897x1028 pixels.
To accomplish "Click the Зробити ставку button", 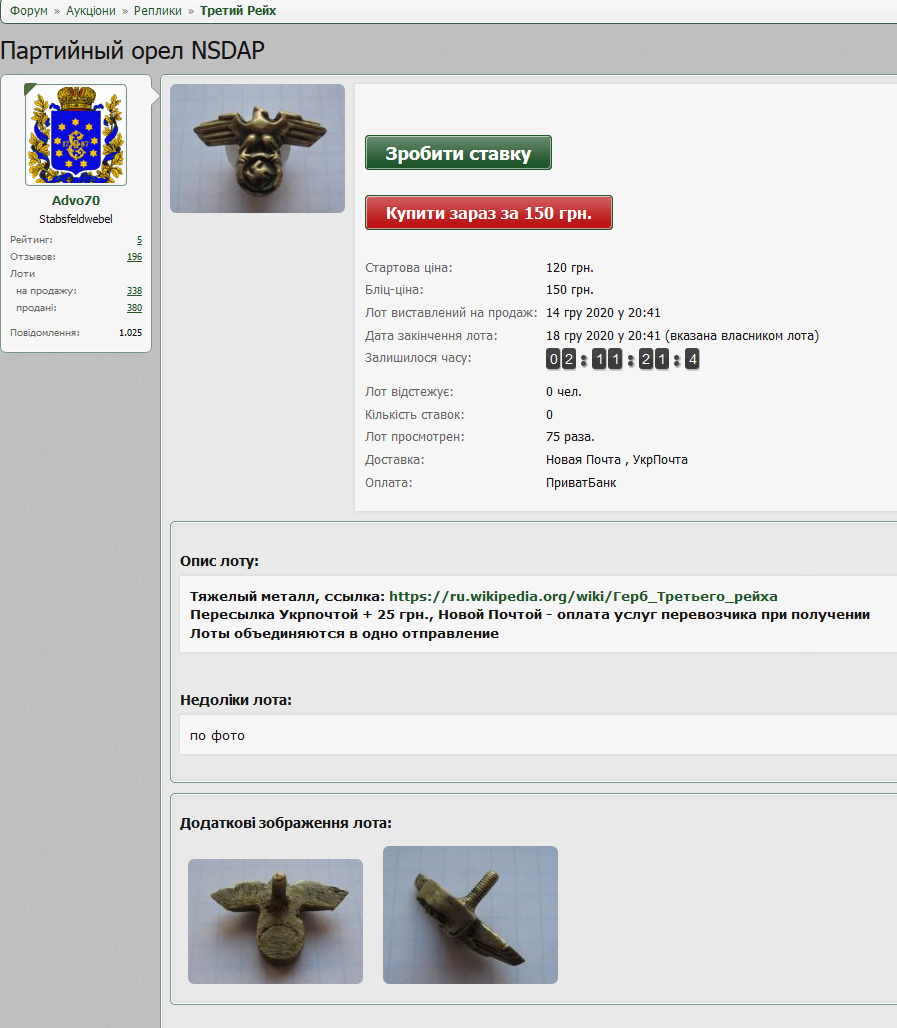I will [458, 153].
